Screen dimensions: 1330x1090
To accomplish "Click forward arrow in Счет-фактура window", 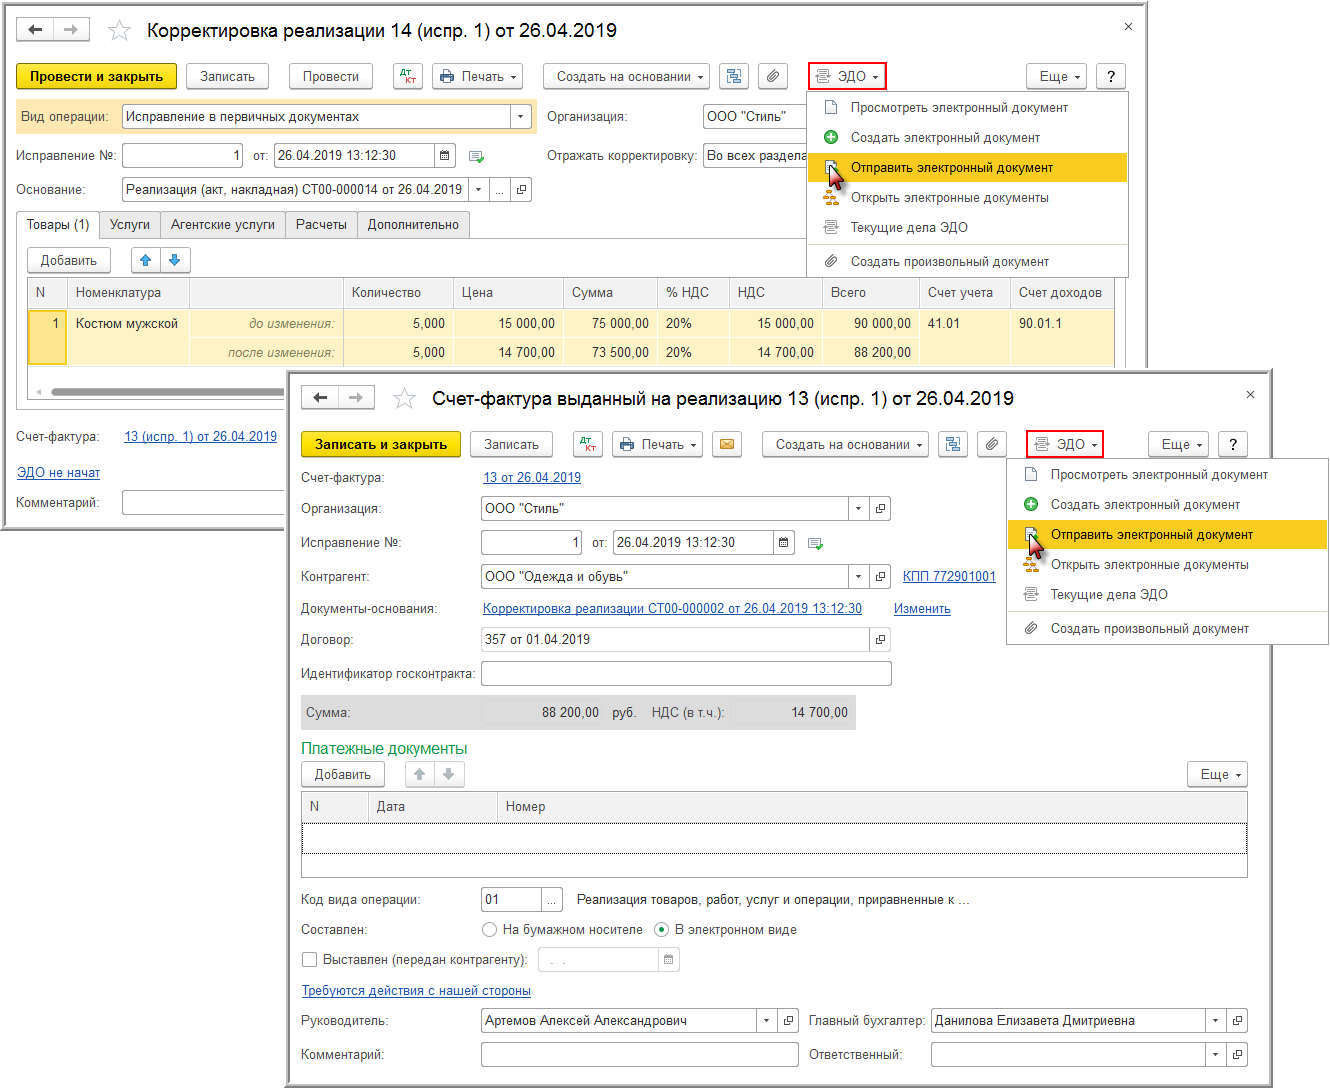I will pos(356,398).
